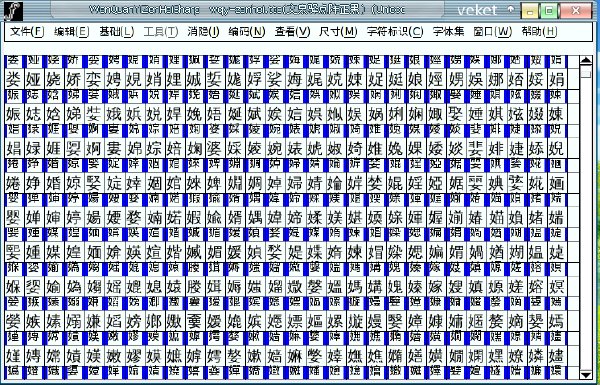
Task: Open the 查看(V) menu
Action: pyautogui.click(x=292, y=31)
